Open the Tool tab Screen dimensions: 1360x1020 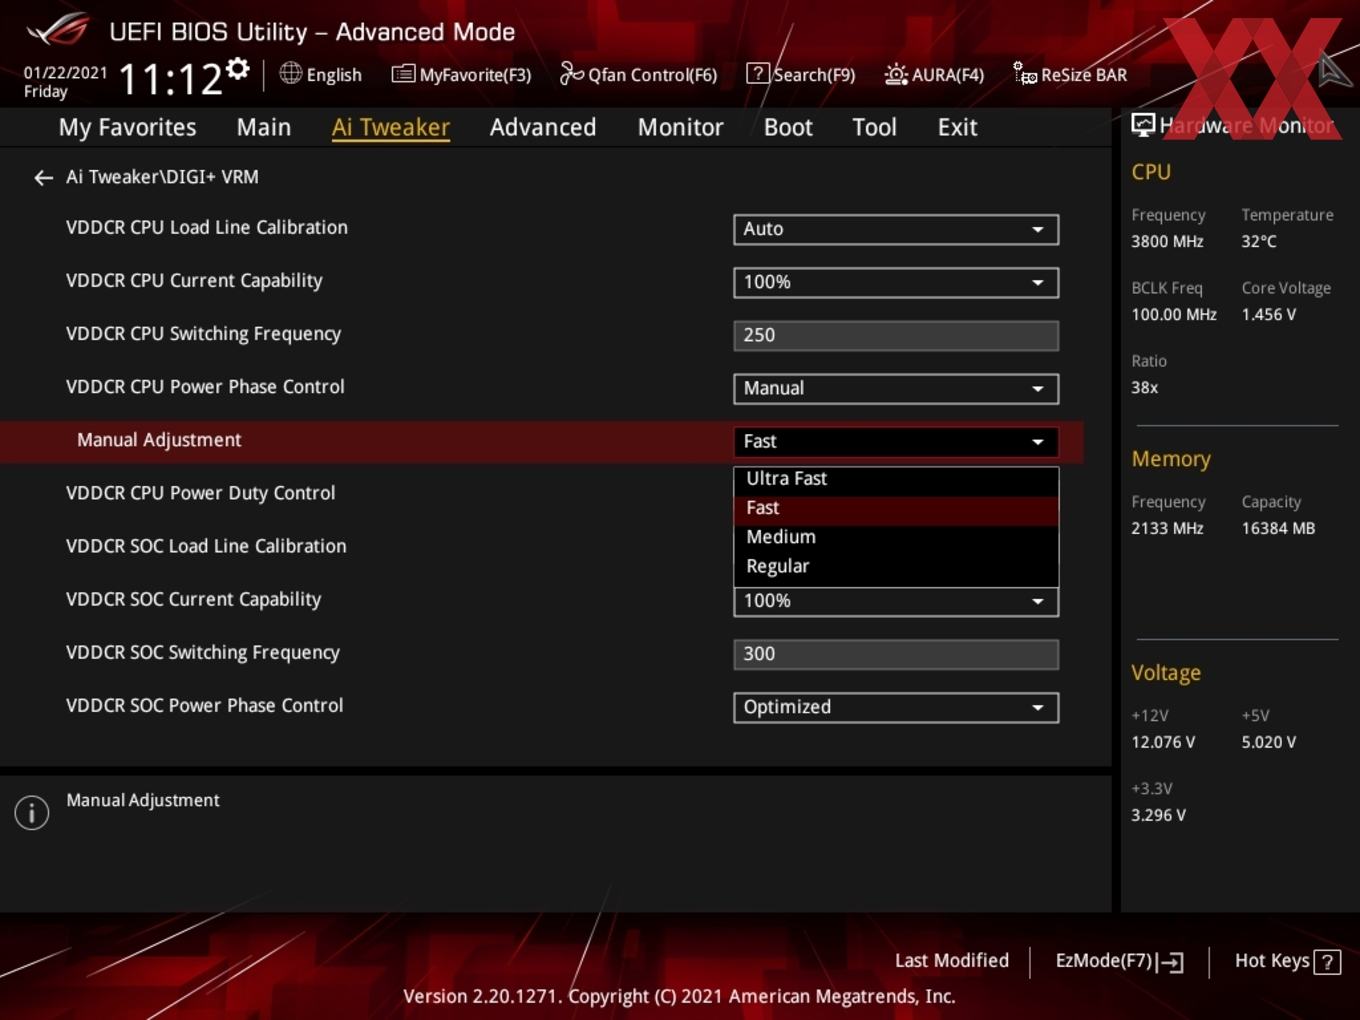coord(874,127)
